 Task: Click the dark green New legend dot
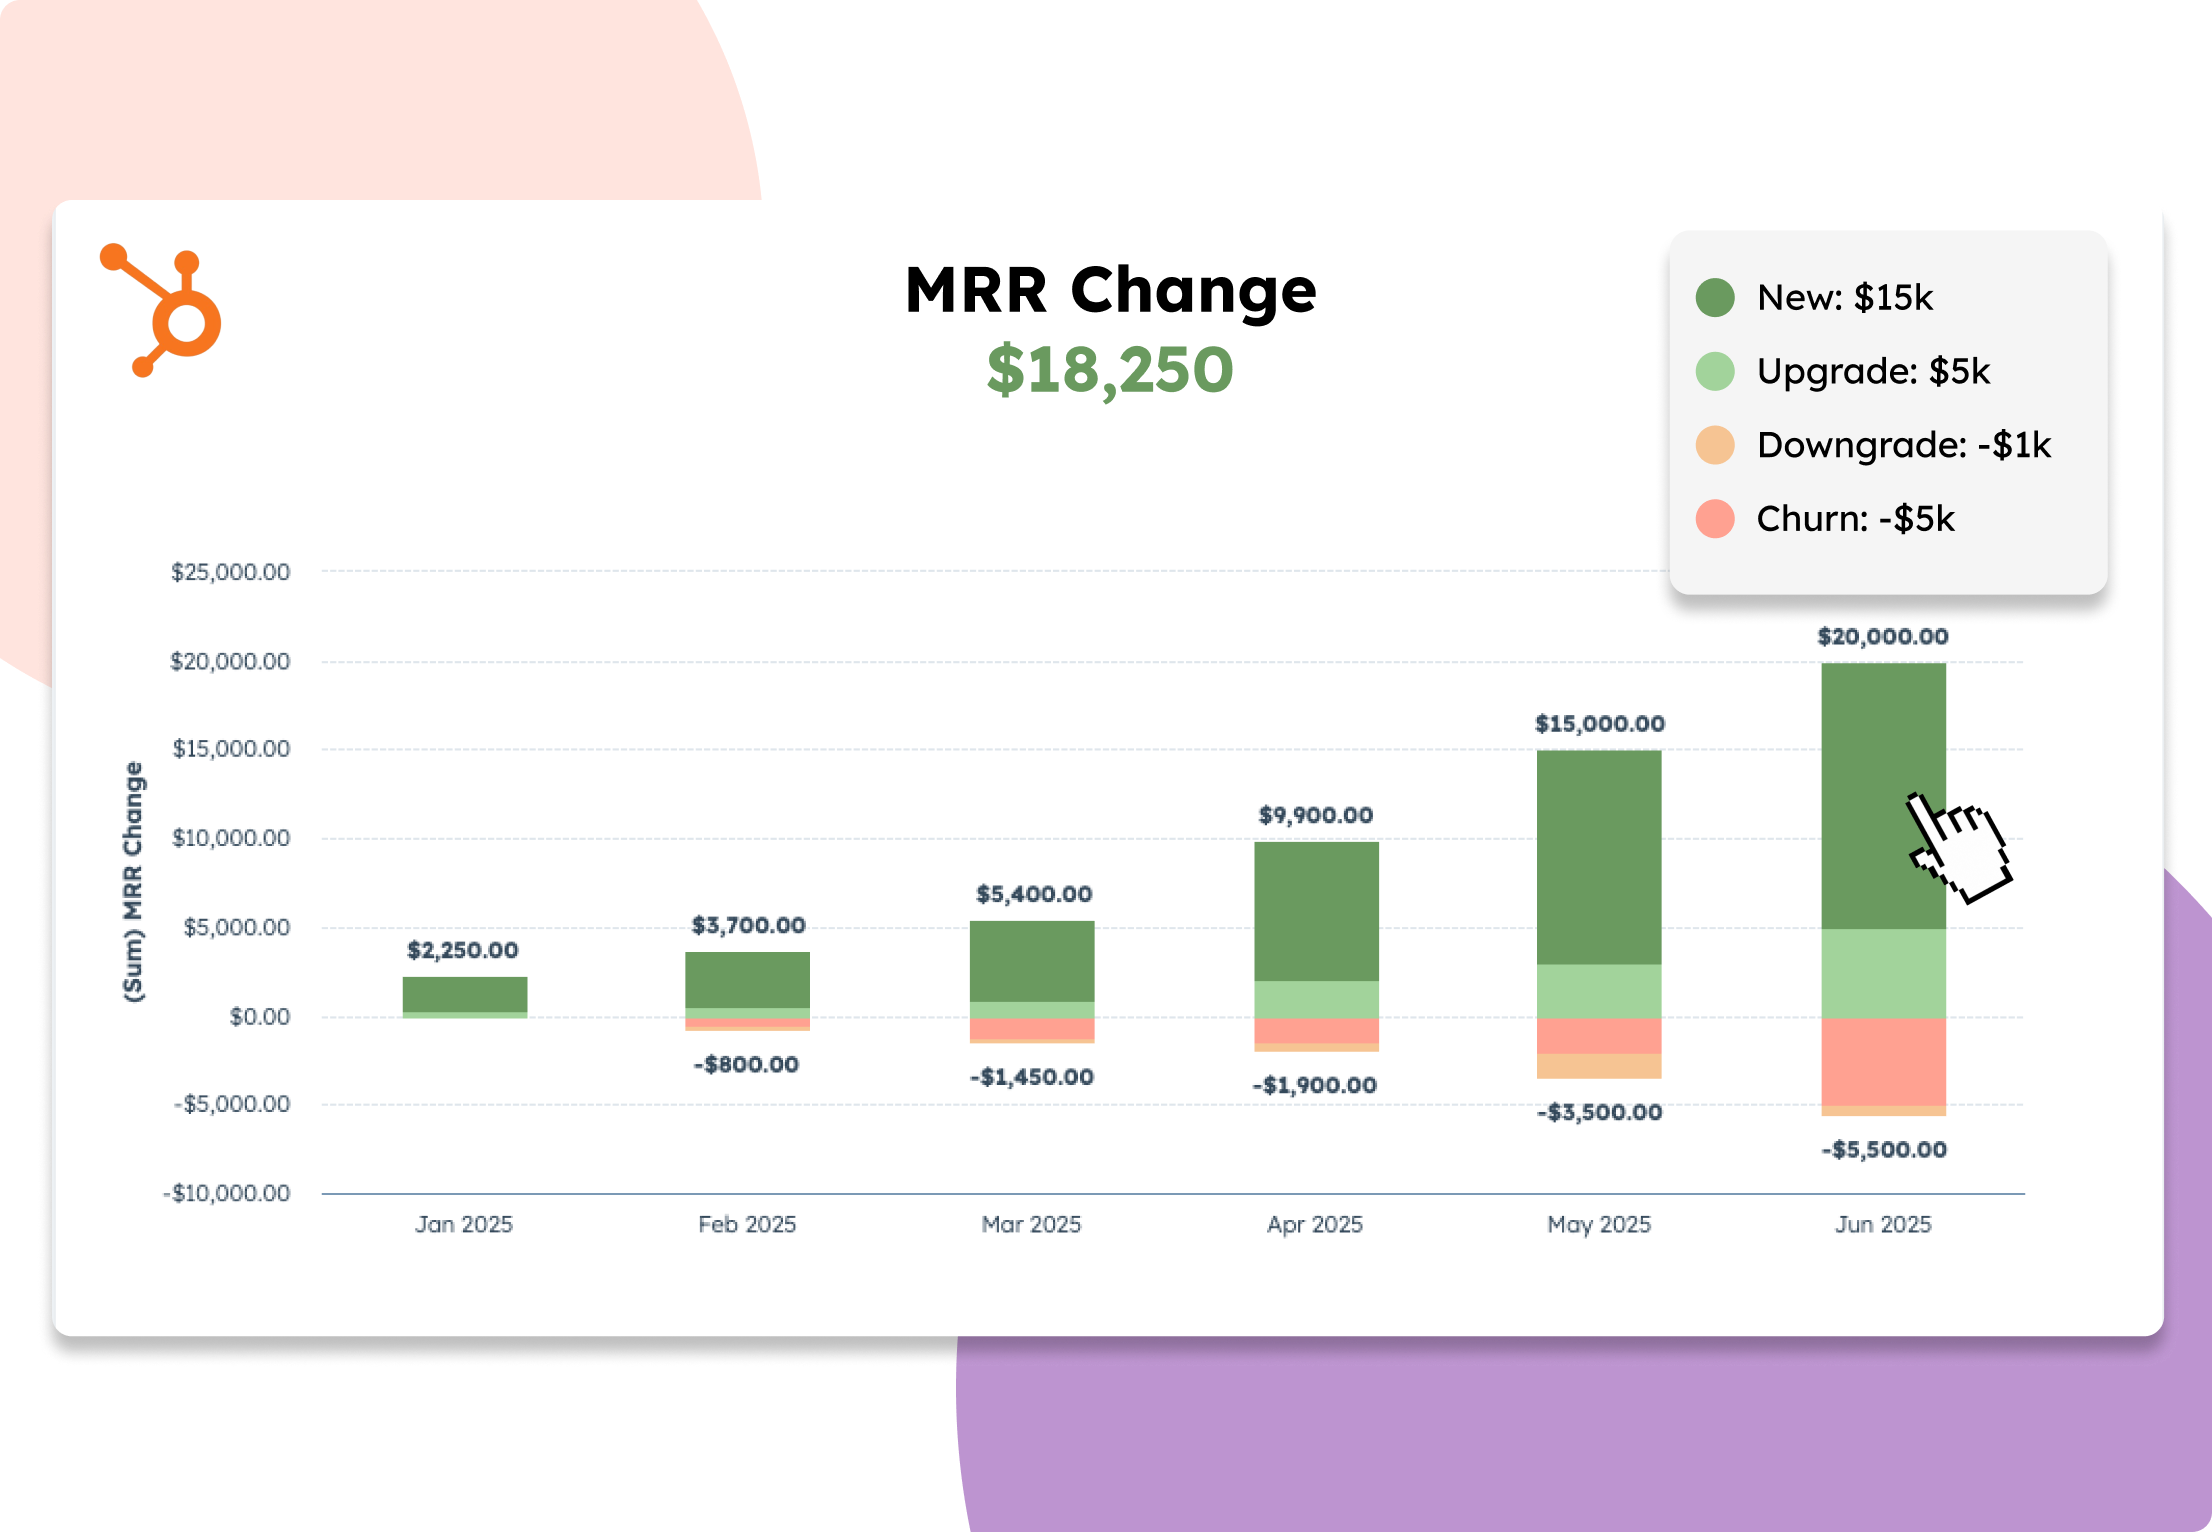click(1715, 298)
